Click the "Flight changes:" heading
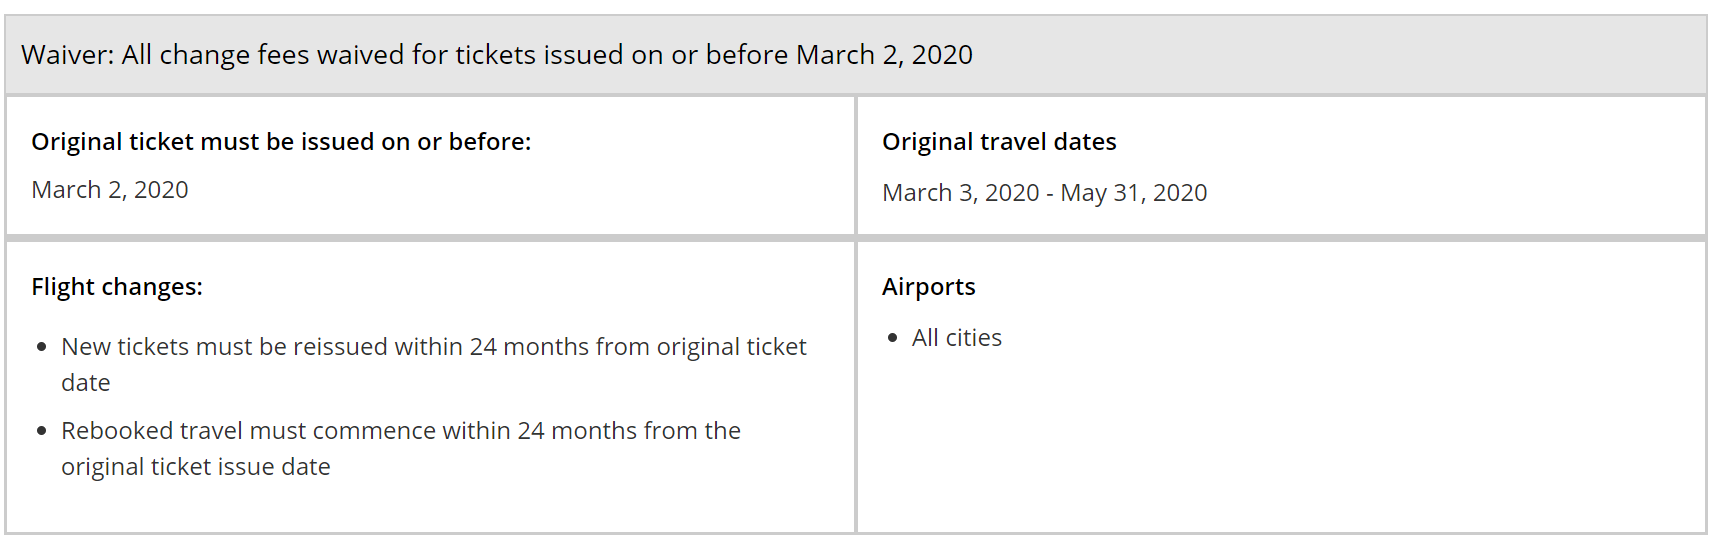This screenshot has width=1711, height=545. click(x=117, y=287)
